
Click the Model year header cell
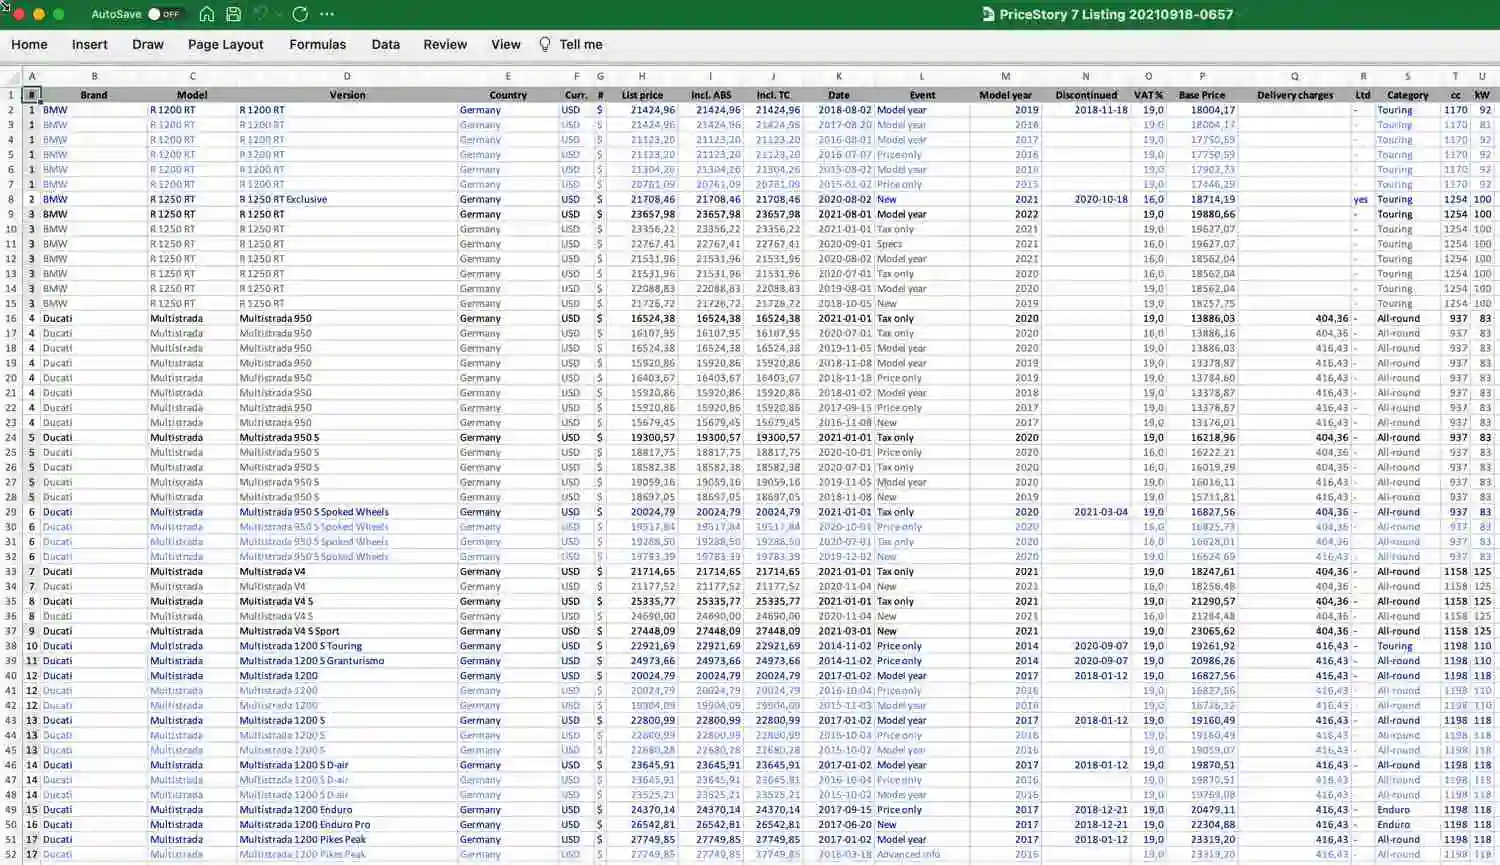(1005, 95)
